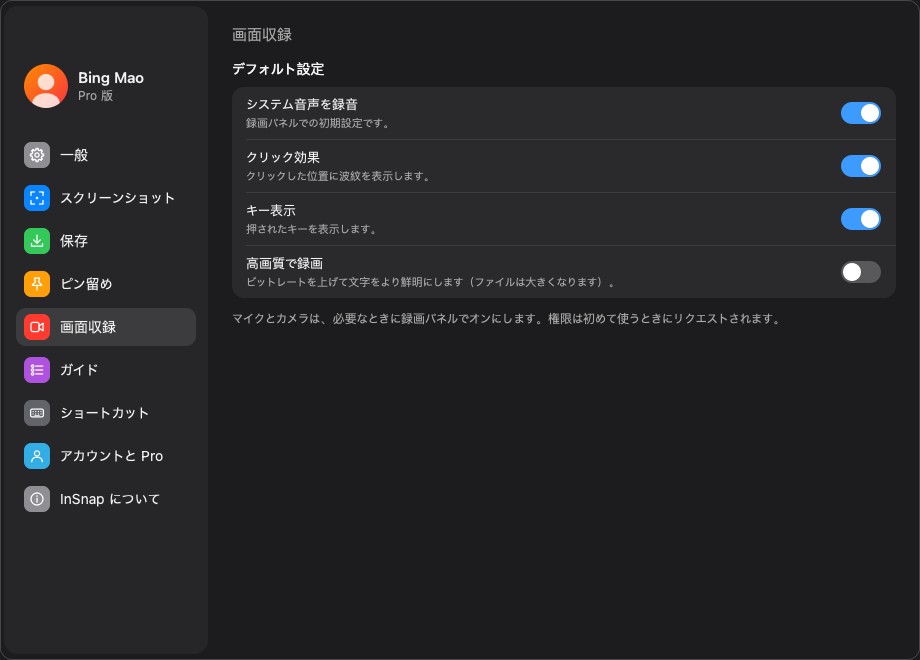Click the クリック効果 label

283,157
